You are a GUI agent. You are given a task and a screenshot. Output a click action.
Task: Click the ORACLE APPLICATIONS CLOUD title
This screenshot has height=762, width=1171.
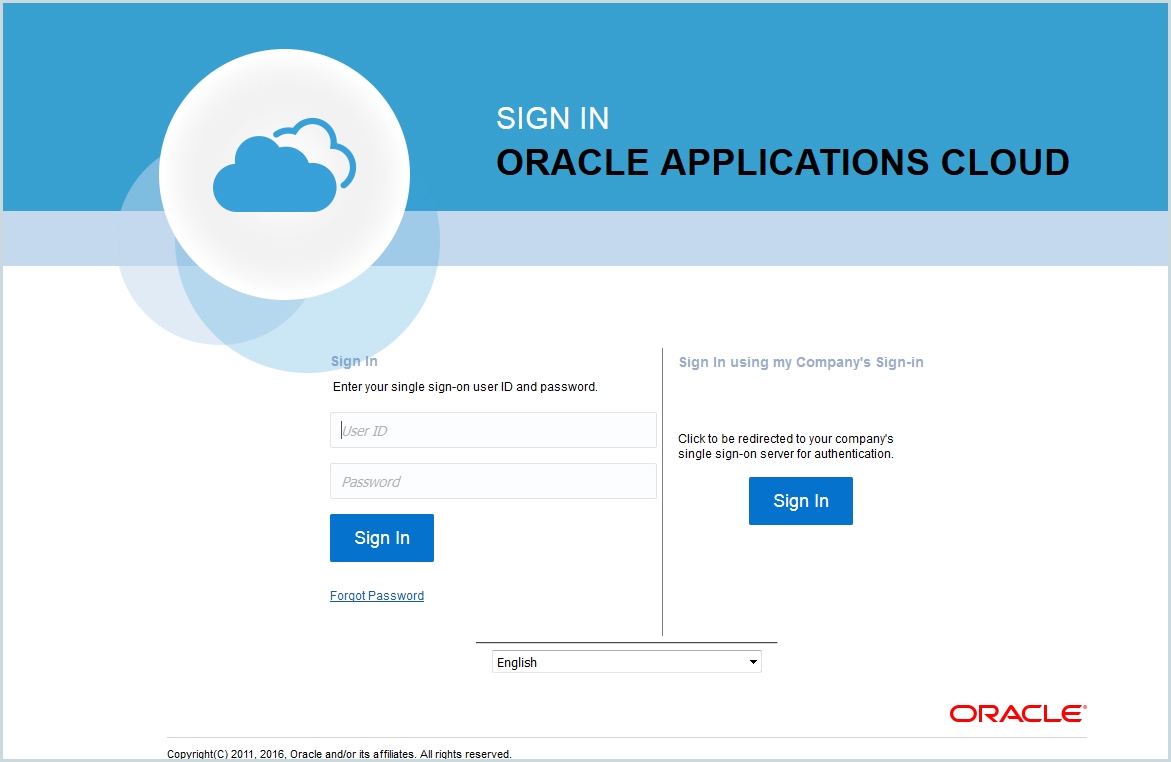[x=782, y=162]
